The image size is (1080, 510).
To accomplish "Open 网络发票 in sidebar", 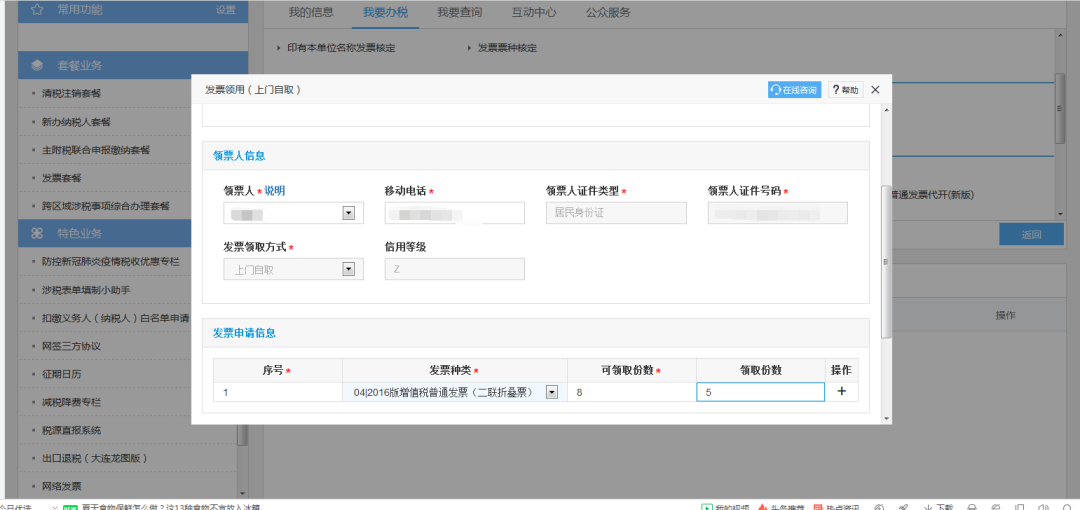I will (61, 486).
